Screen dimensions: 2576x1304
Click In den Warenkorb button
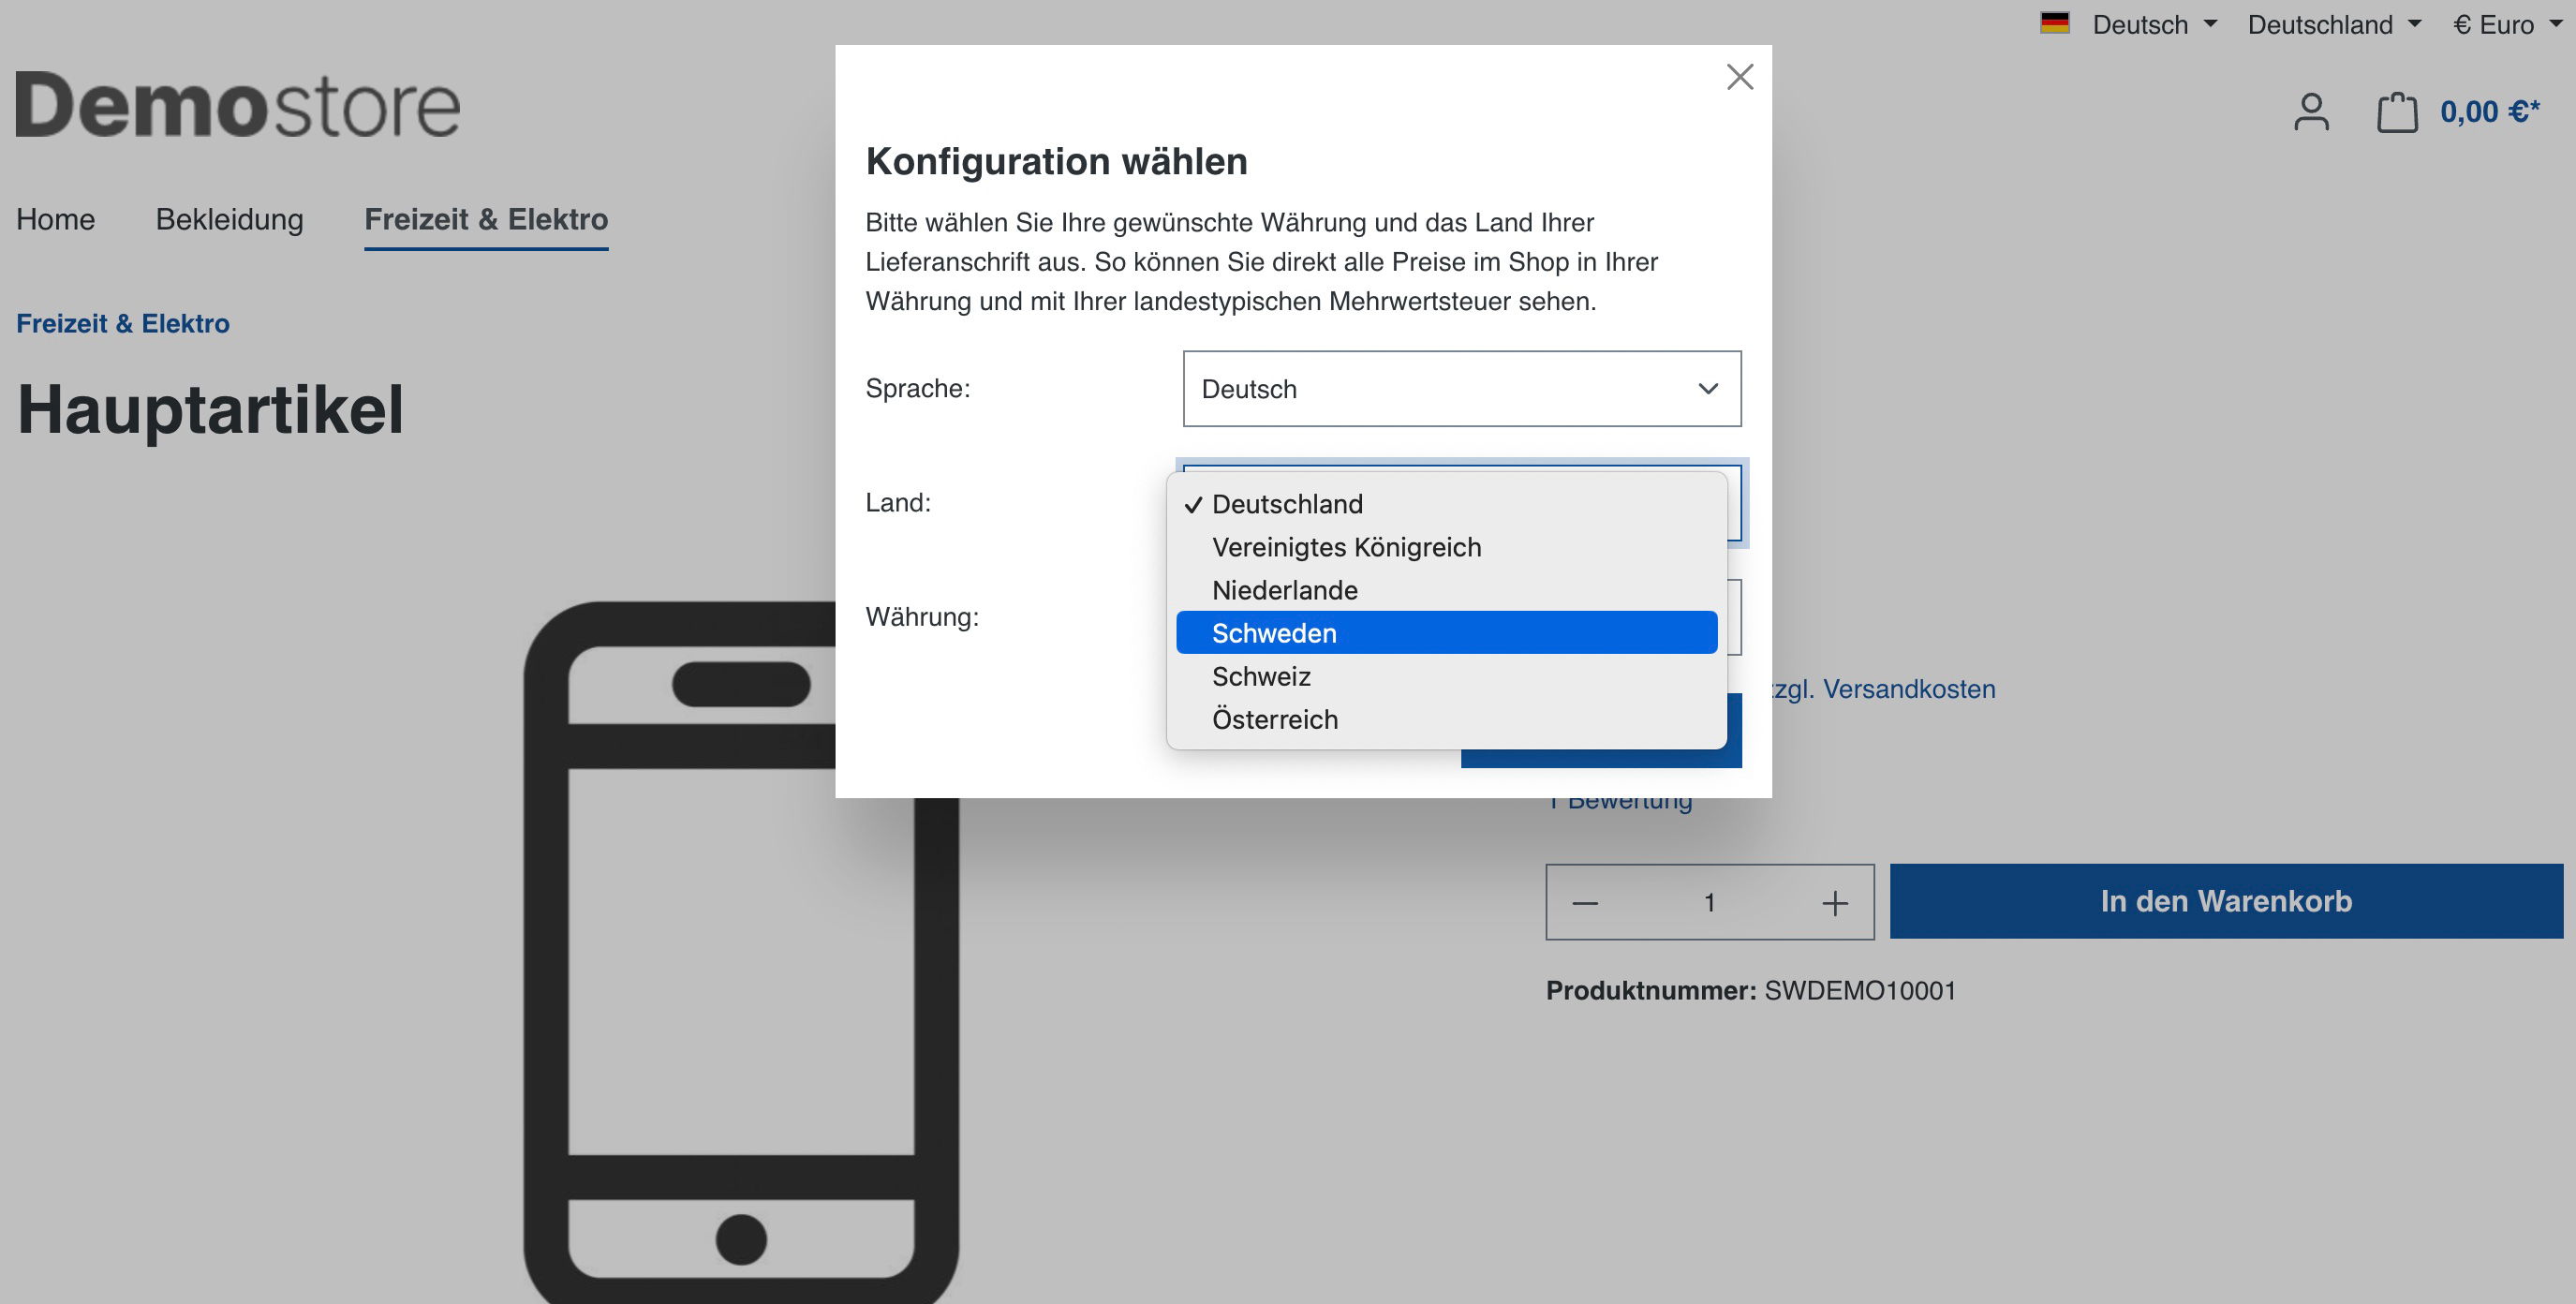pyautogui.click(x=2227, y=900)
